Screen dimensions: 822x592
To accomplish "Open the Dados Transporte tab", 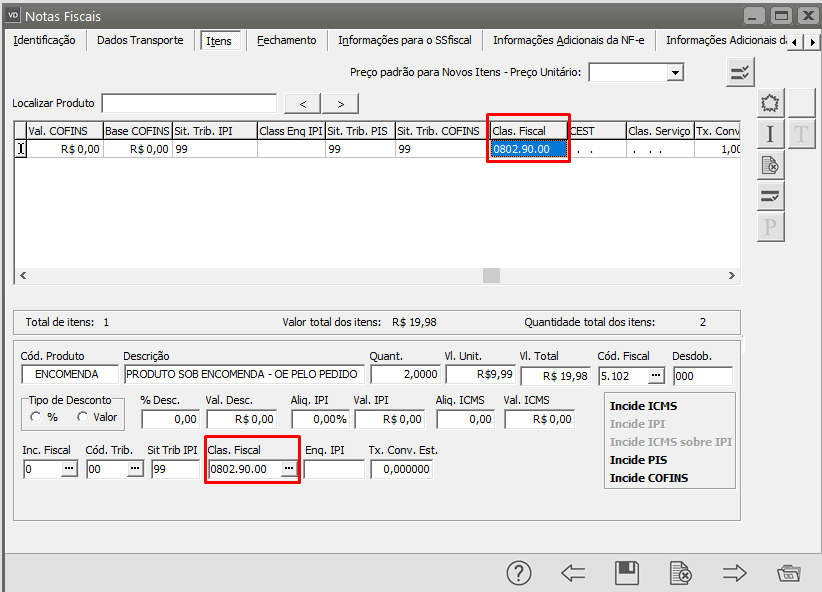I will point(140,40).
